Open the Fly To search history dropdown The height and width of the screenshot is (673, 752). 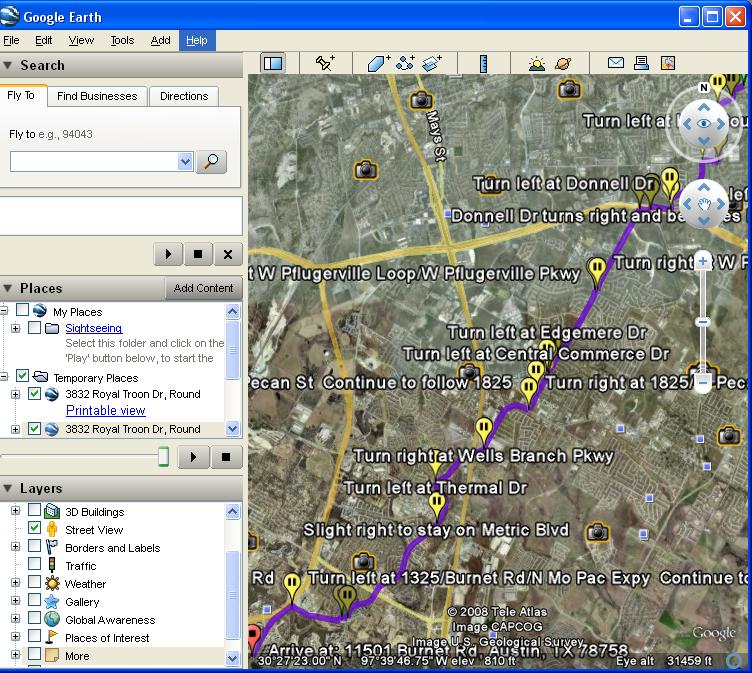tap(185, 162)
